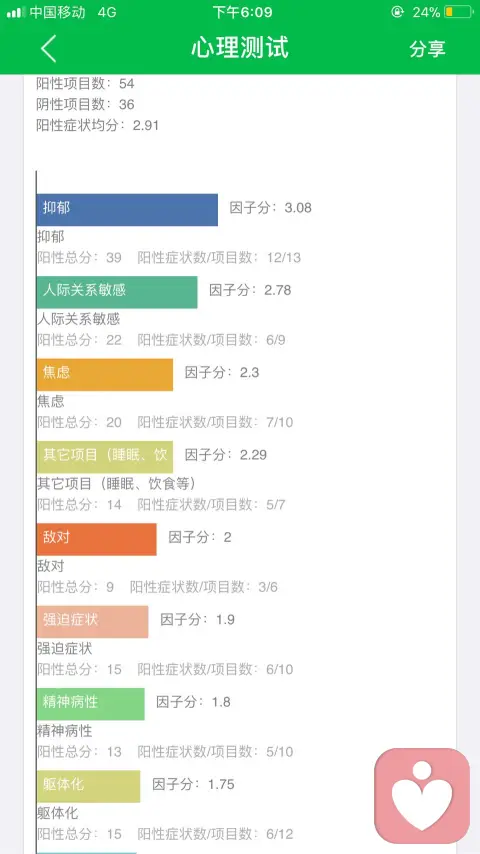Viewport: 480px width, 854px height.
Task: Tap the 因子分：1.75 label
Action: point(193,784)
